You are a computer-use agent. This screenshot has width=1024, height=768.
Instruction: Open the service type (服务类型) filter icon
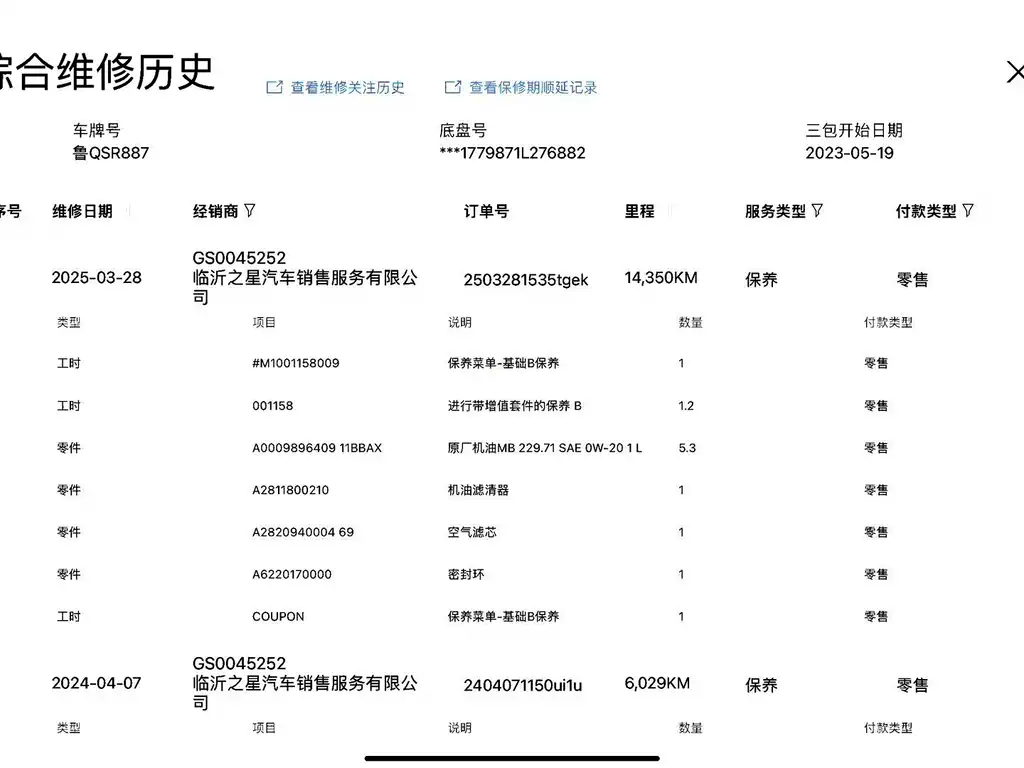(x=817, y=211)
